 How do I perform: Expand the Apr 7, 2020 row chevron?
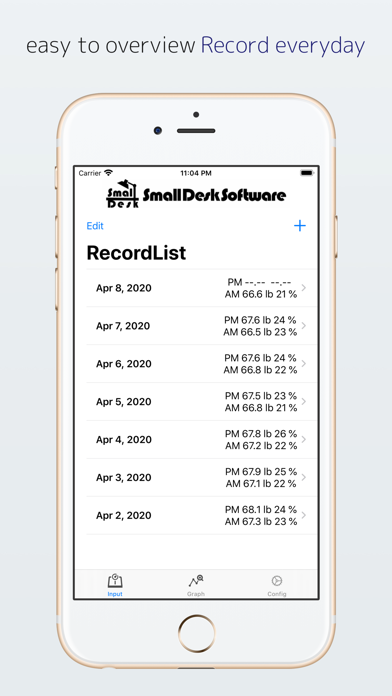tap(304, 325)
